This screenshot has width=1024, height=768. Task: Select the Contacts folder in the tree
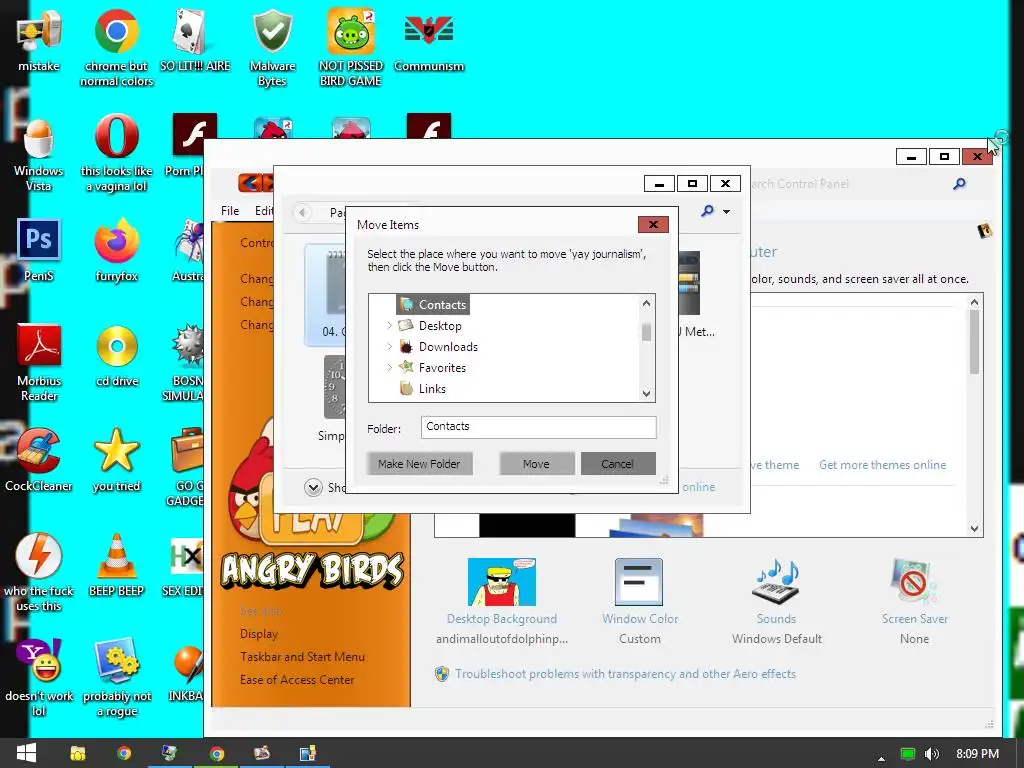(x=433, y=304)
